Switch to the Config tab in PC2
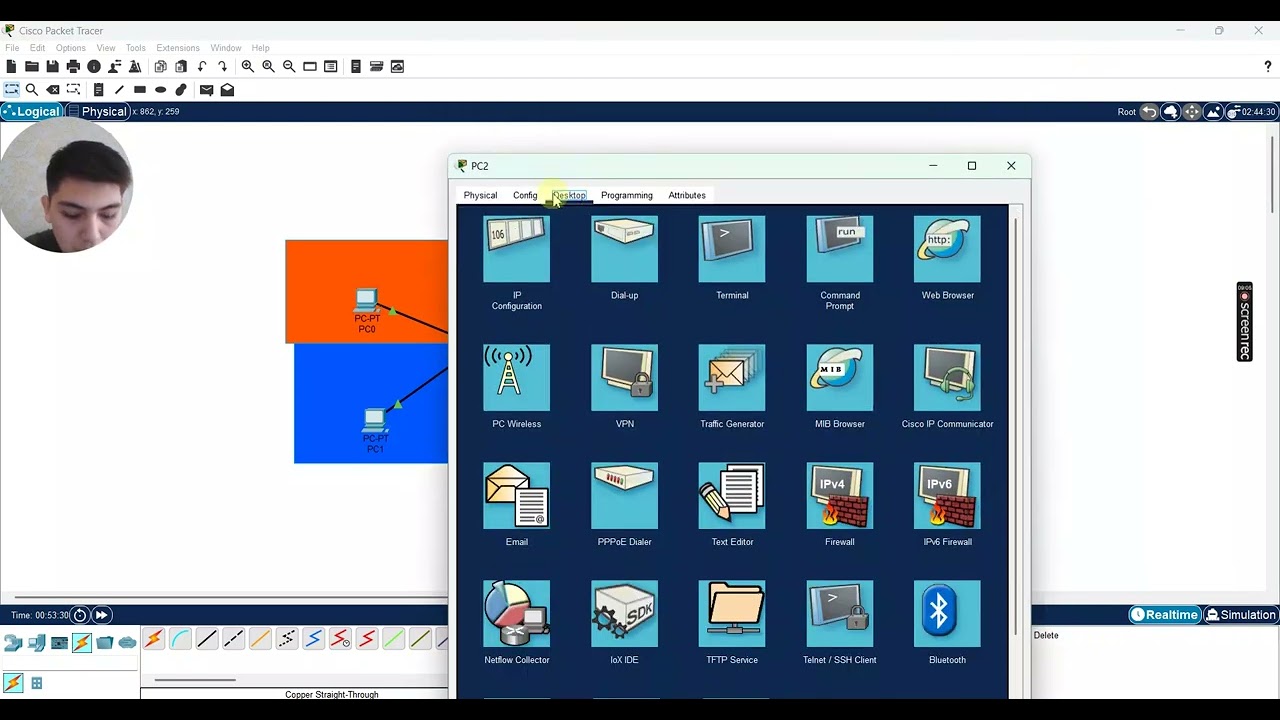 (x=525, y=195)
